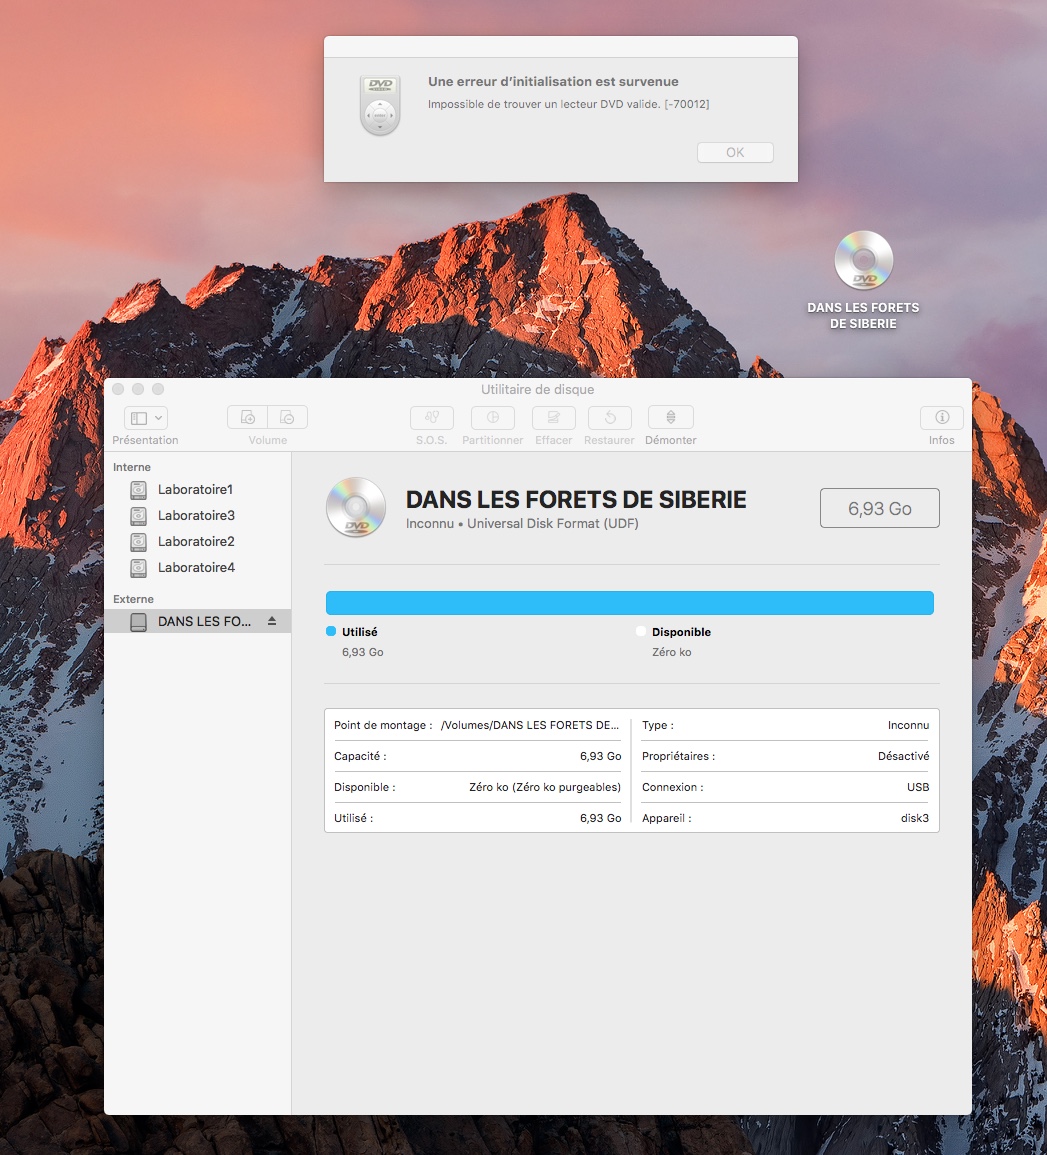Toggle the Disponible legend indicator
The width and height of the screenshot is (1047, 1155).
pos(640,631)
